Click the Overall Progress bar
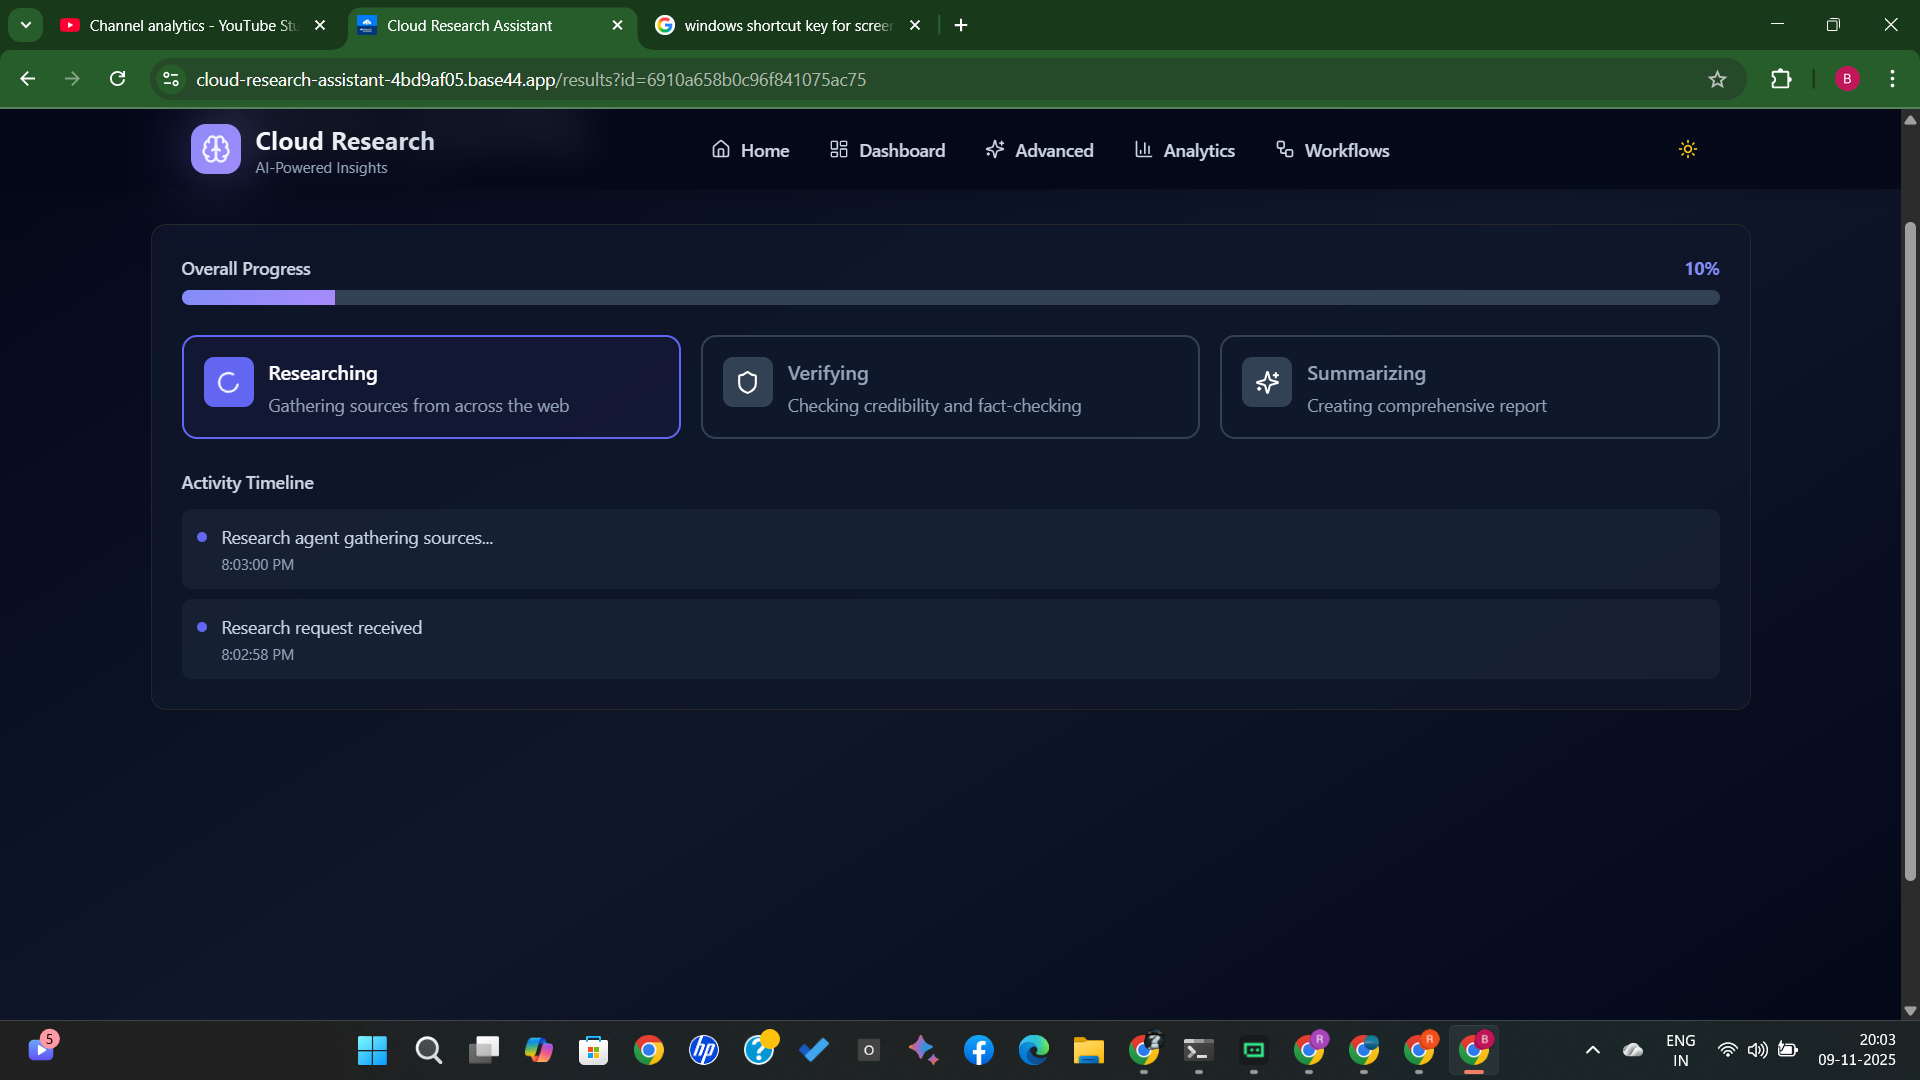1920x1080 pixels. pyautogui.click(x=950, y=297)
